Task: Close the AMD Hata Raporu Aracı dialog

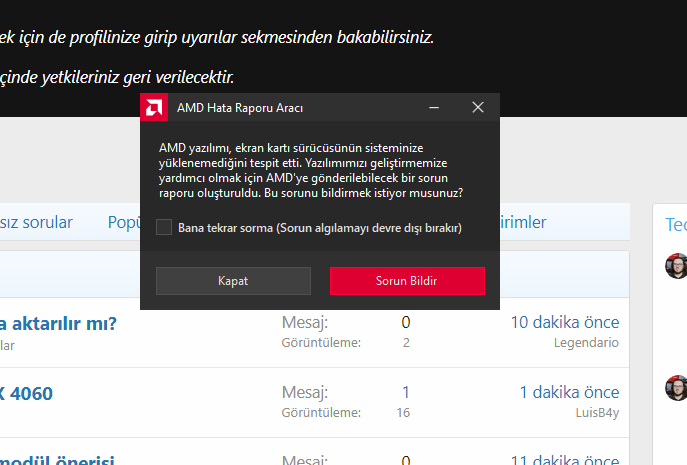Action: coord(478,107)
